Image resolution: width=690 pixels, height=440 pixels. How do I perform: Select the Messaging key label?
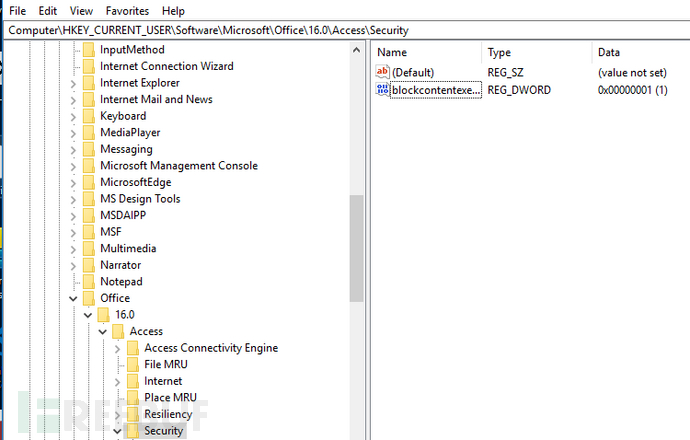coord(126,149)
